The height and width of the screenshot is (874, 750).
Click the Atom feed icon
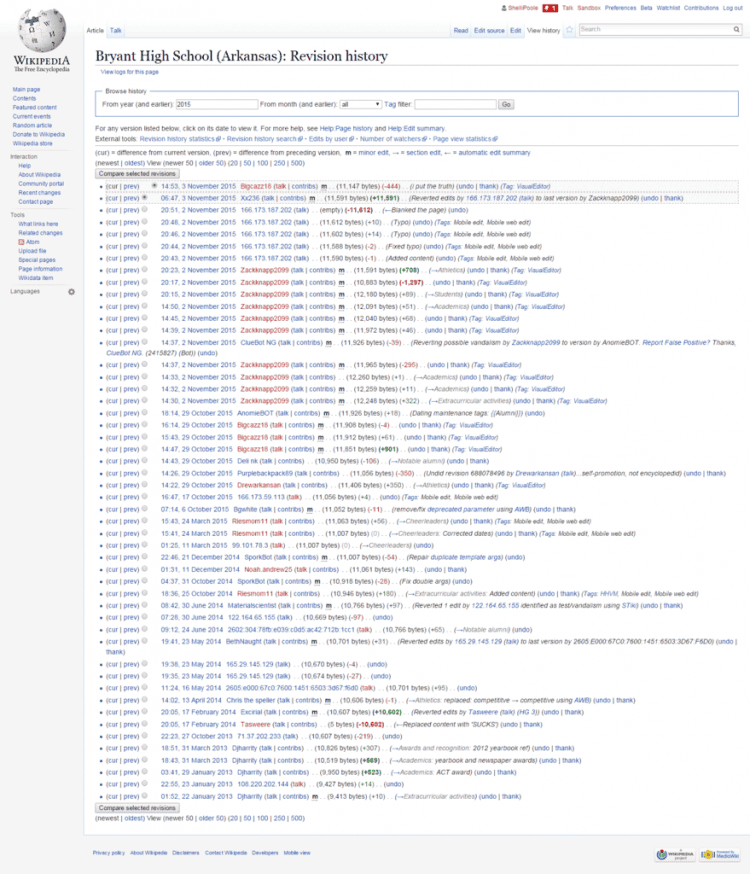[x=22, y=242]
